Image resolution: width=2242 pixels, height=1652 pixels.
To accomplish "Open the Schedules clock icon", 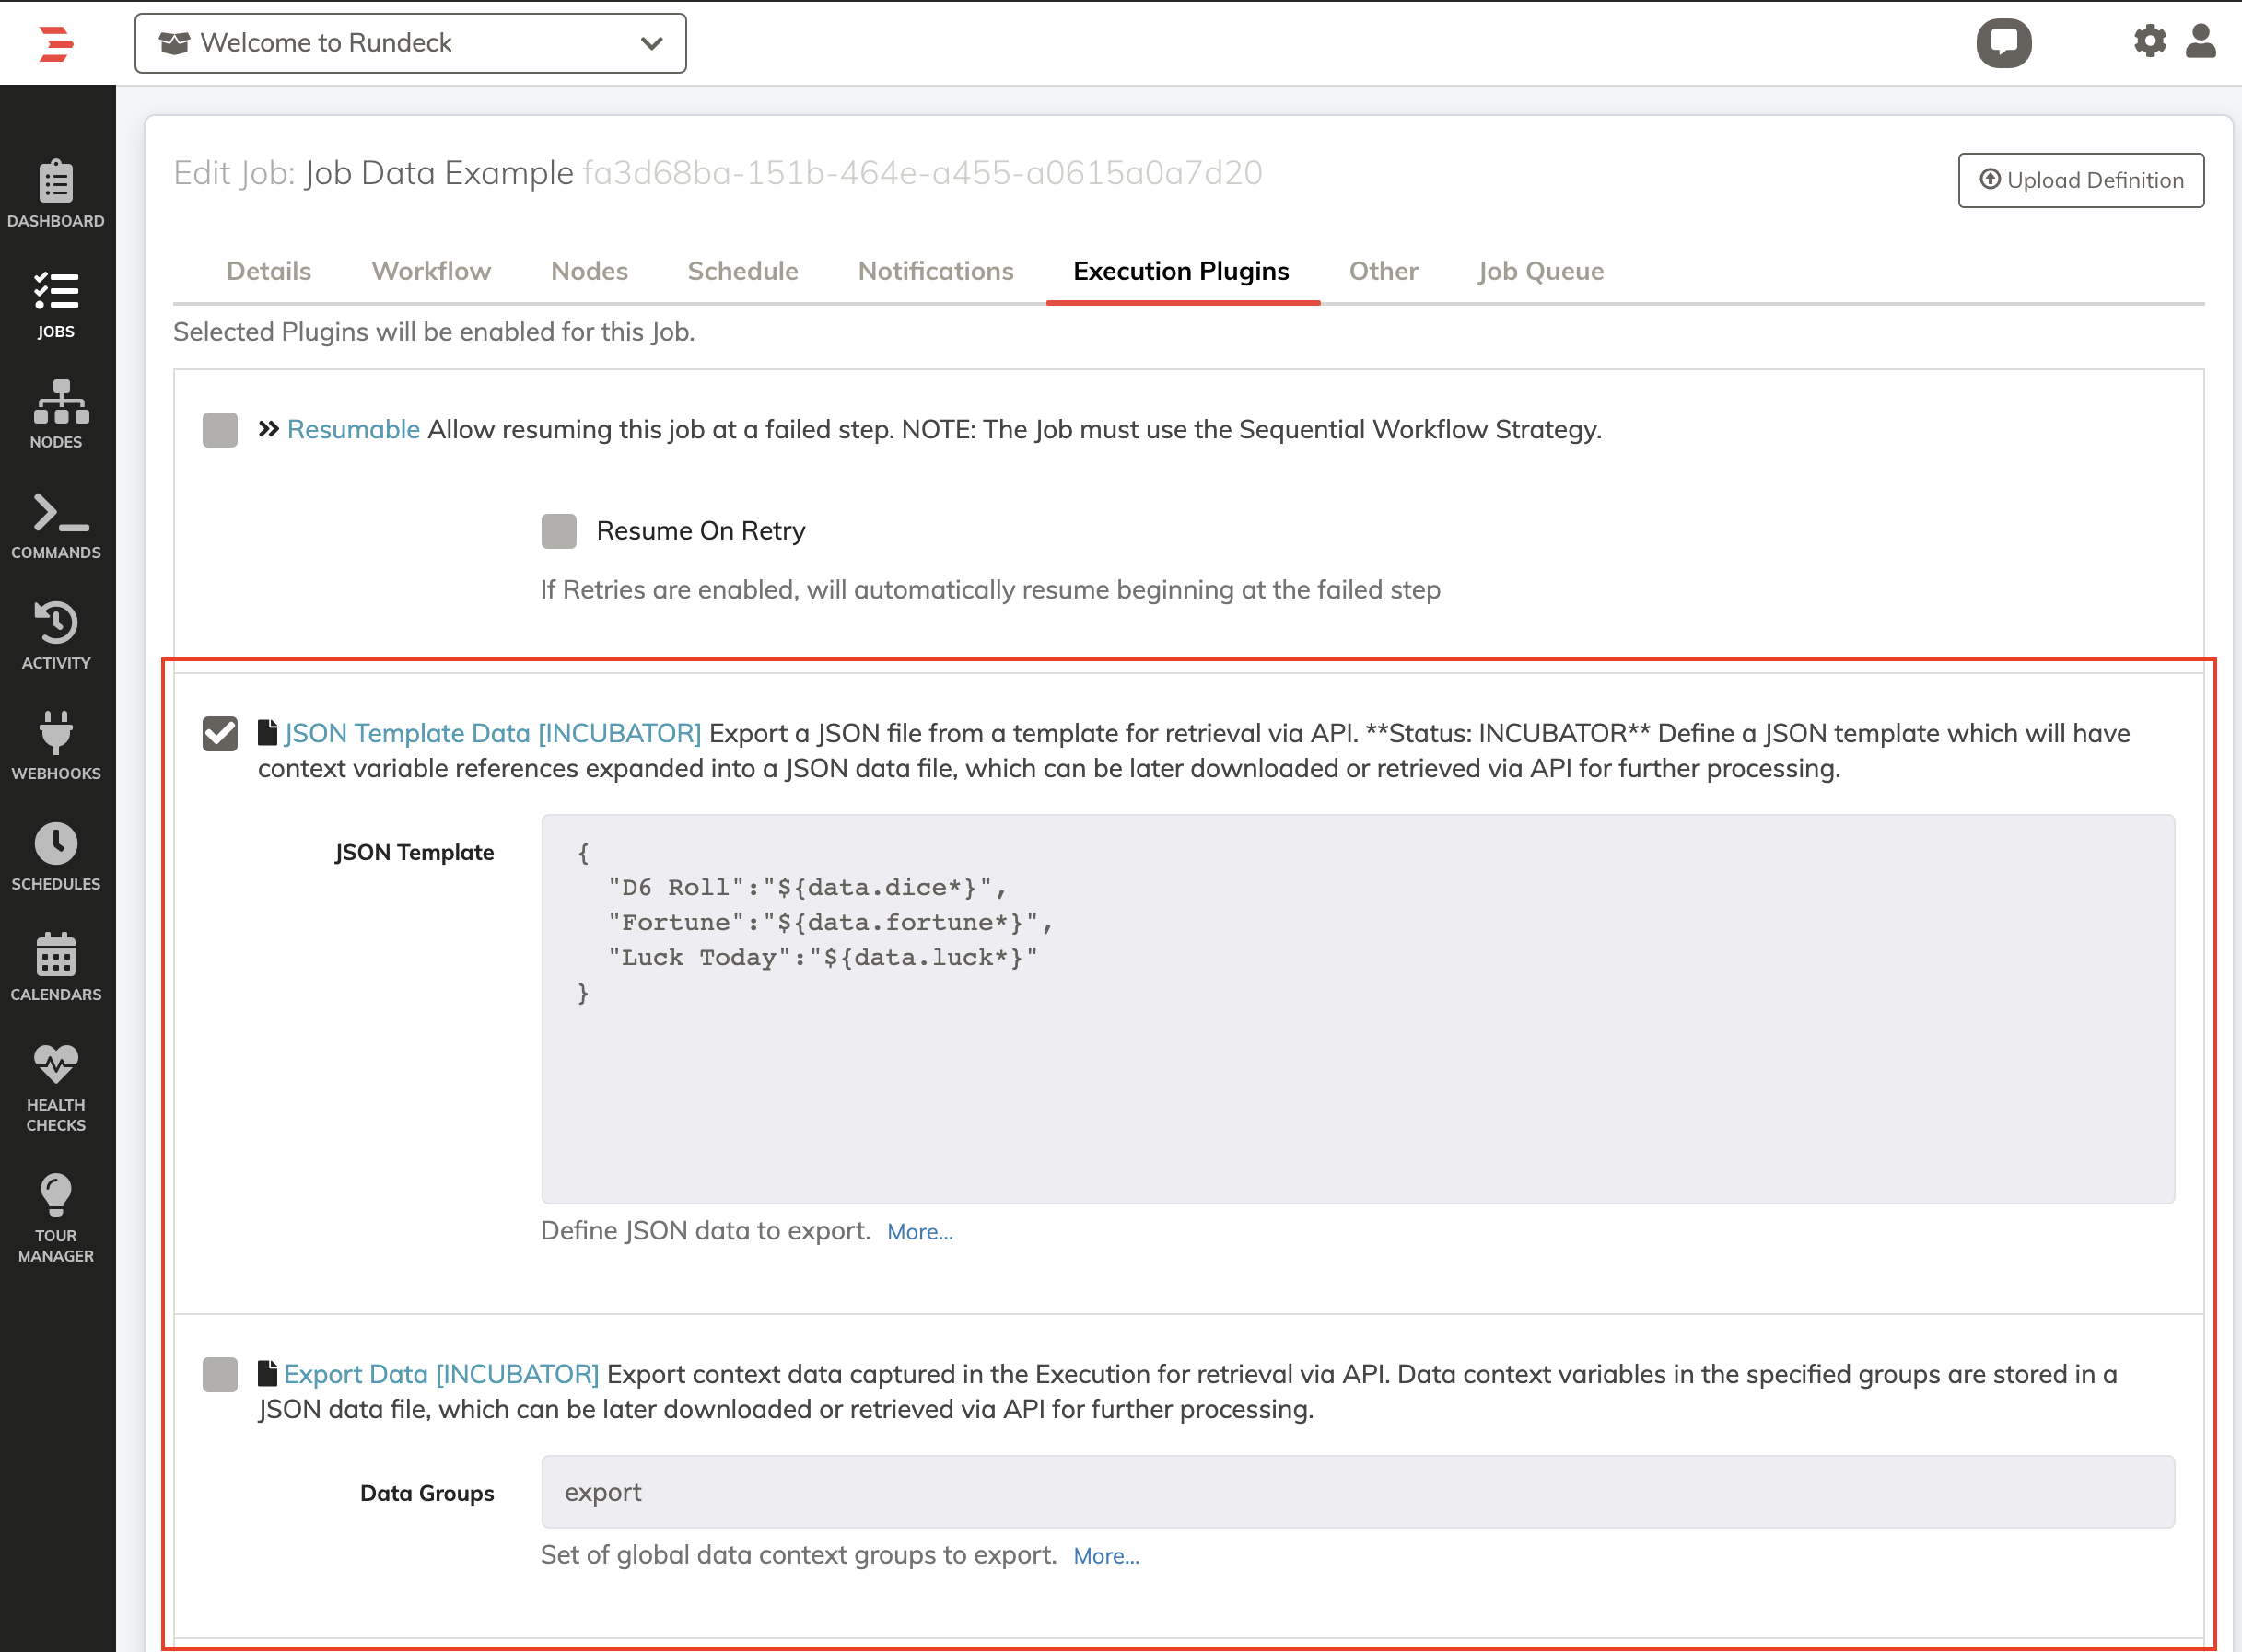I will (x=56, y=843).
